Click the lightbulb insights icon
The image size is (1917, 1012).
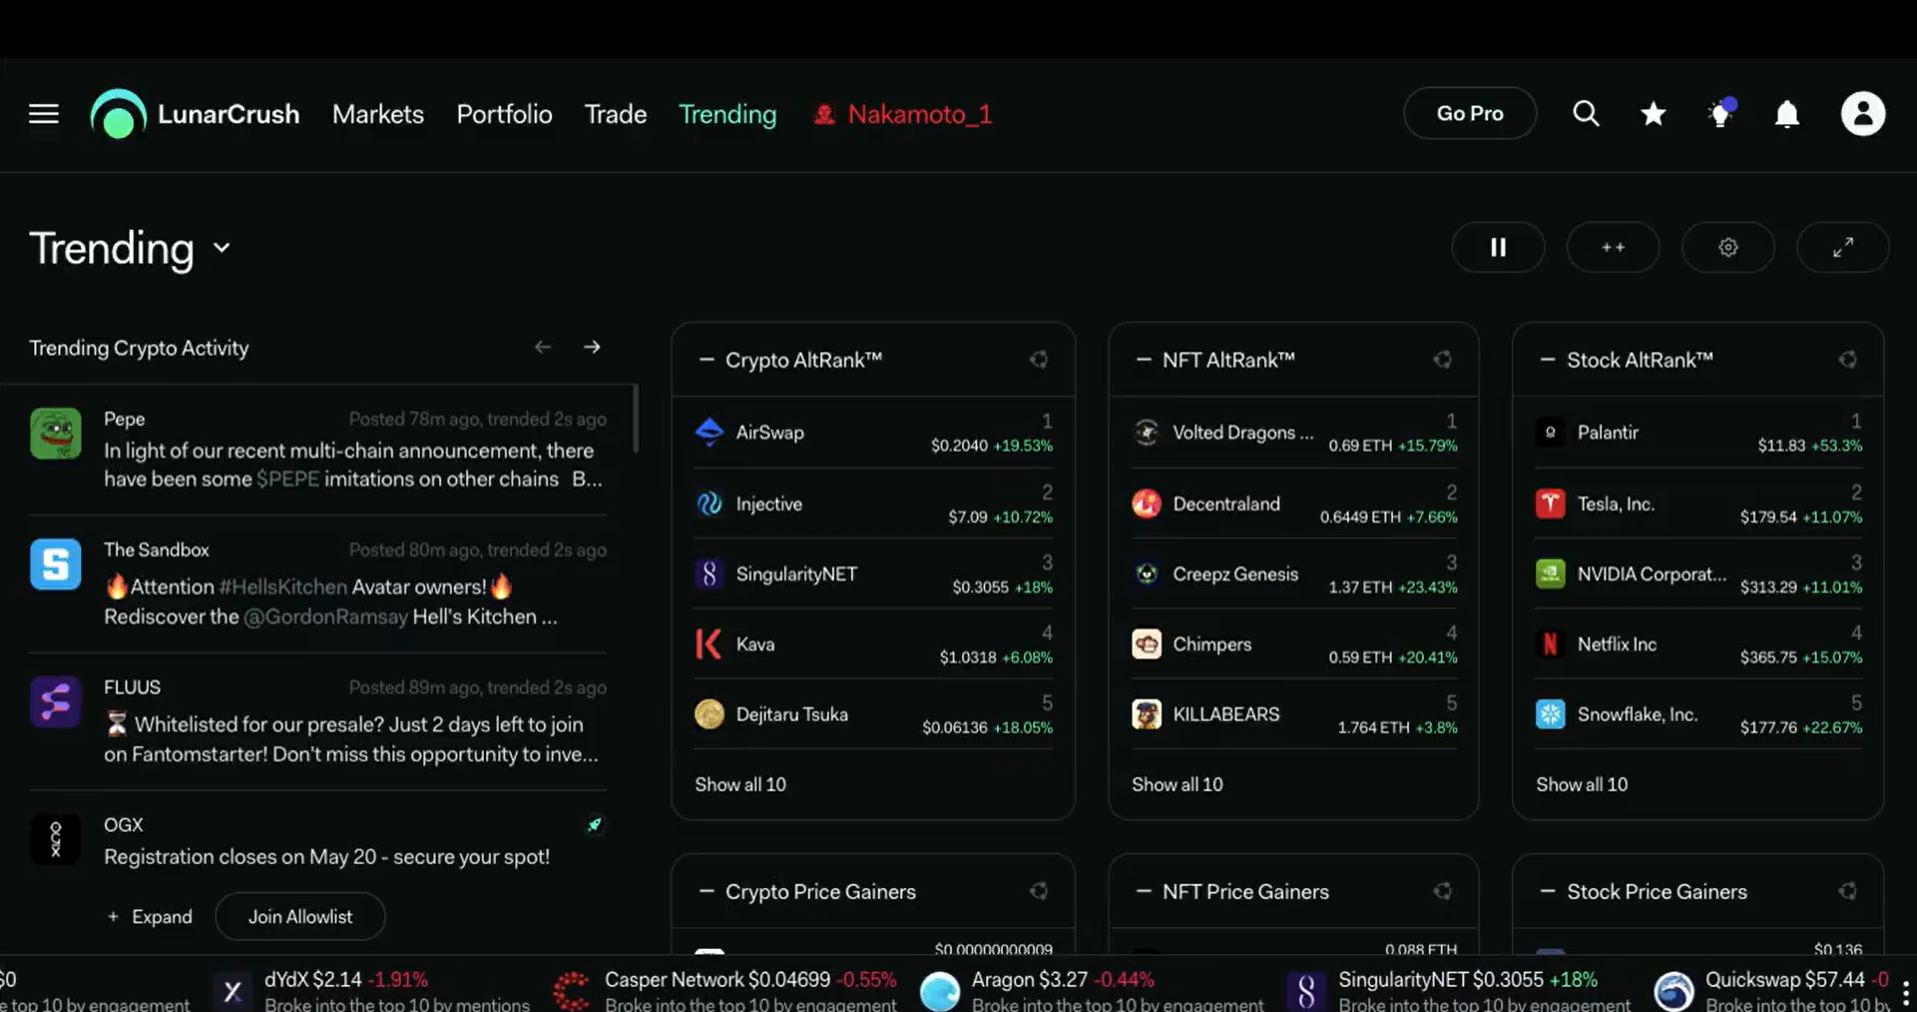(1720, 114)
